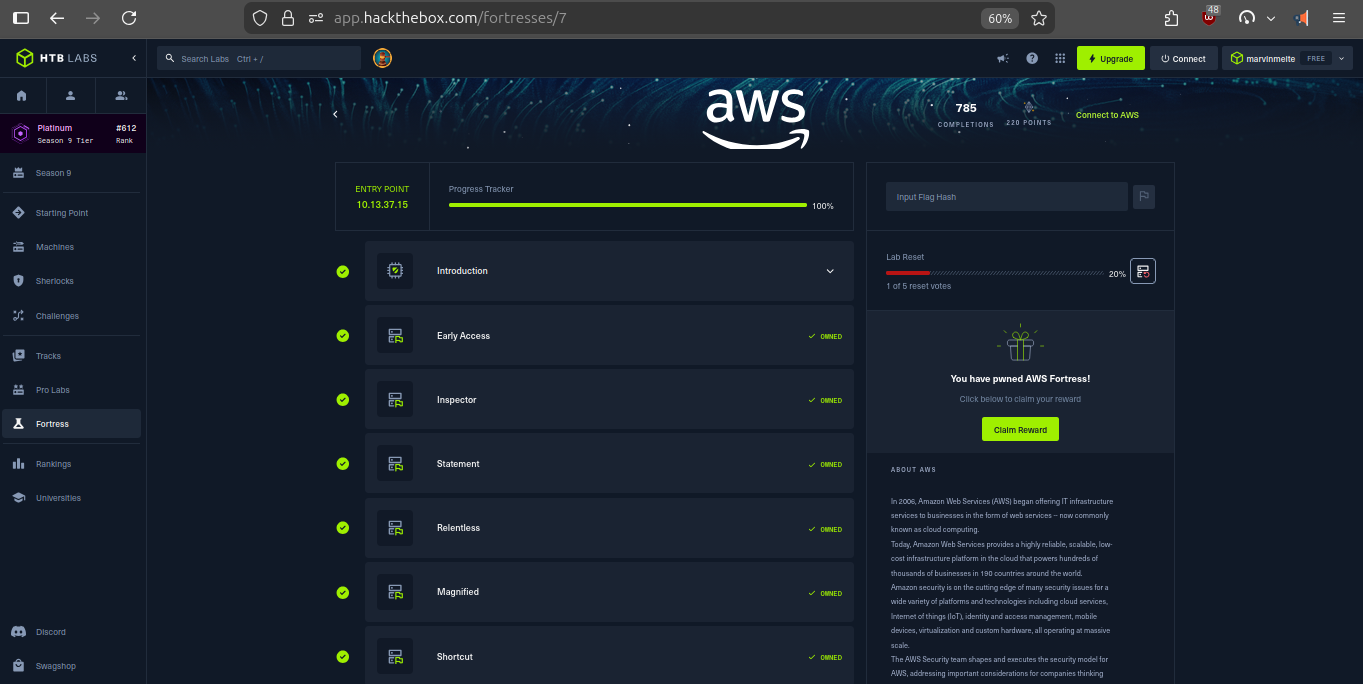Collapse the HTB Labs sidebar
This screenshot has width=1363, height=684.
pos(134,58)
